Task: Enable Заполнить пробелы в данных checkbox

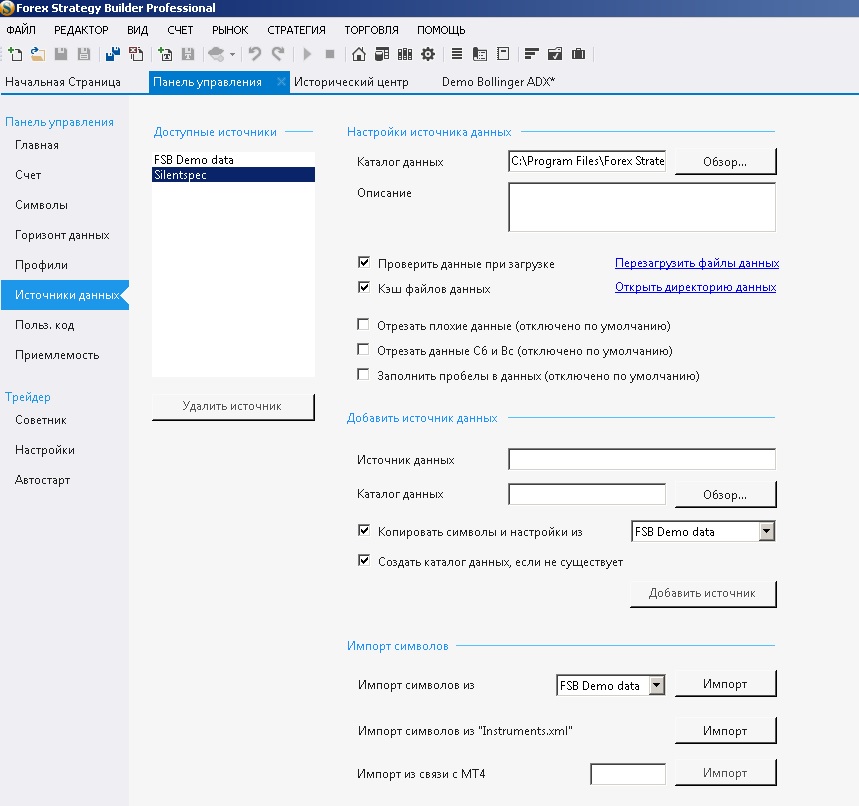Action: [x=363, y=375]
